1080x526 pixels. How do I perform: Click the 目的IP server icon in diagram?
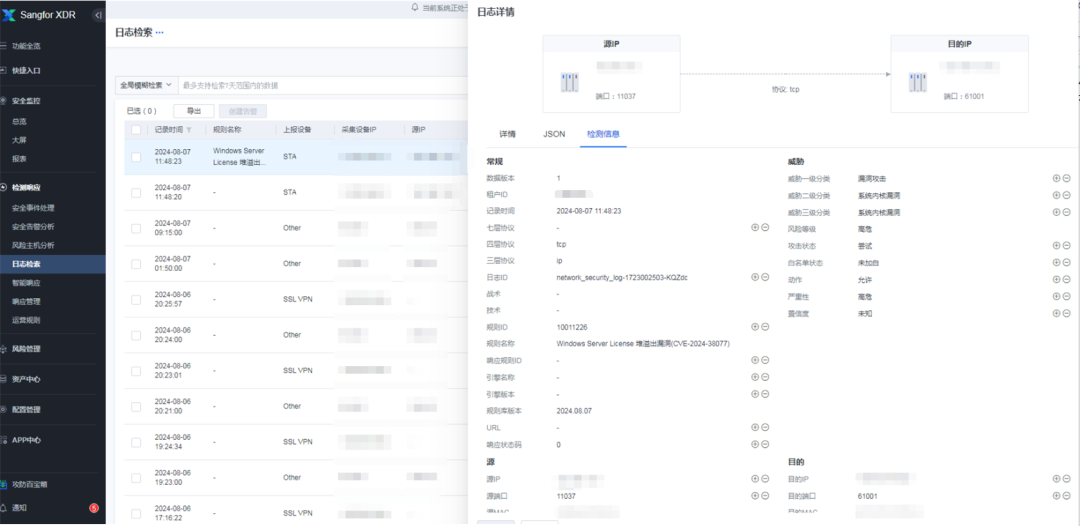click(917, 83)
